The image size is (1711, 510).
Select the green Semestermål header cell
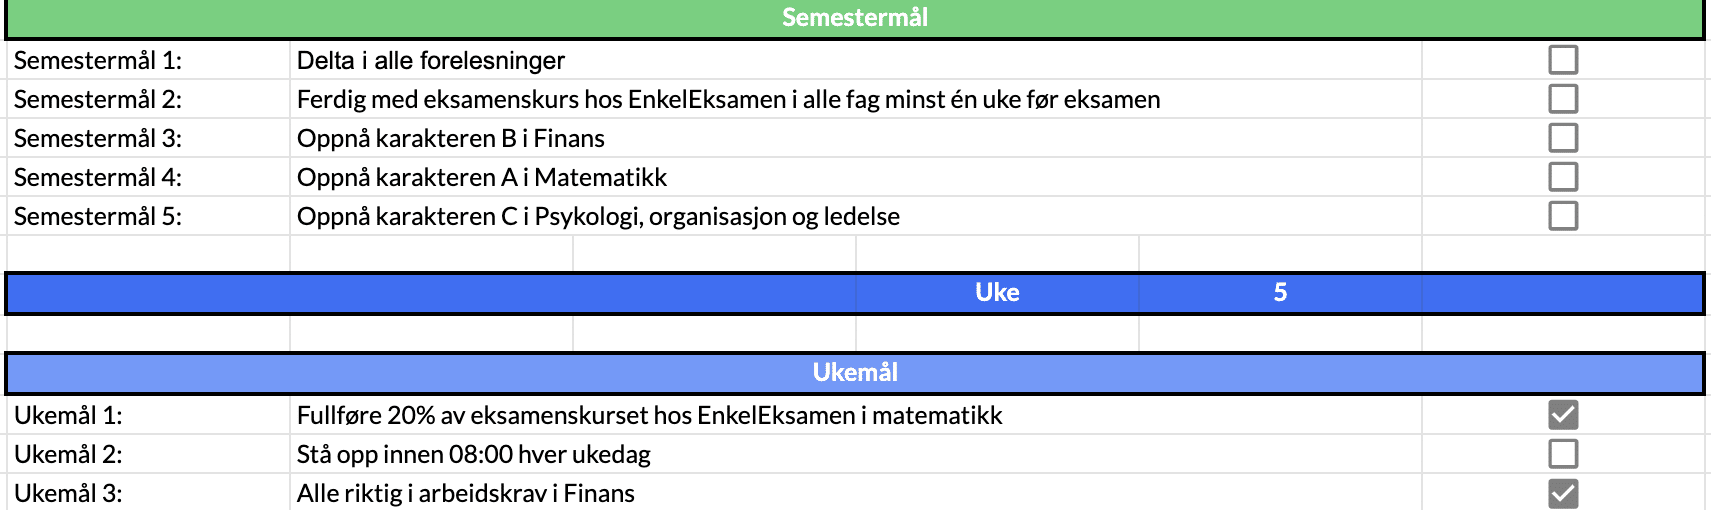pos(854,18)
